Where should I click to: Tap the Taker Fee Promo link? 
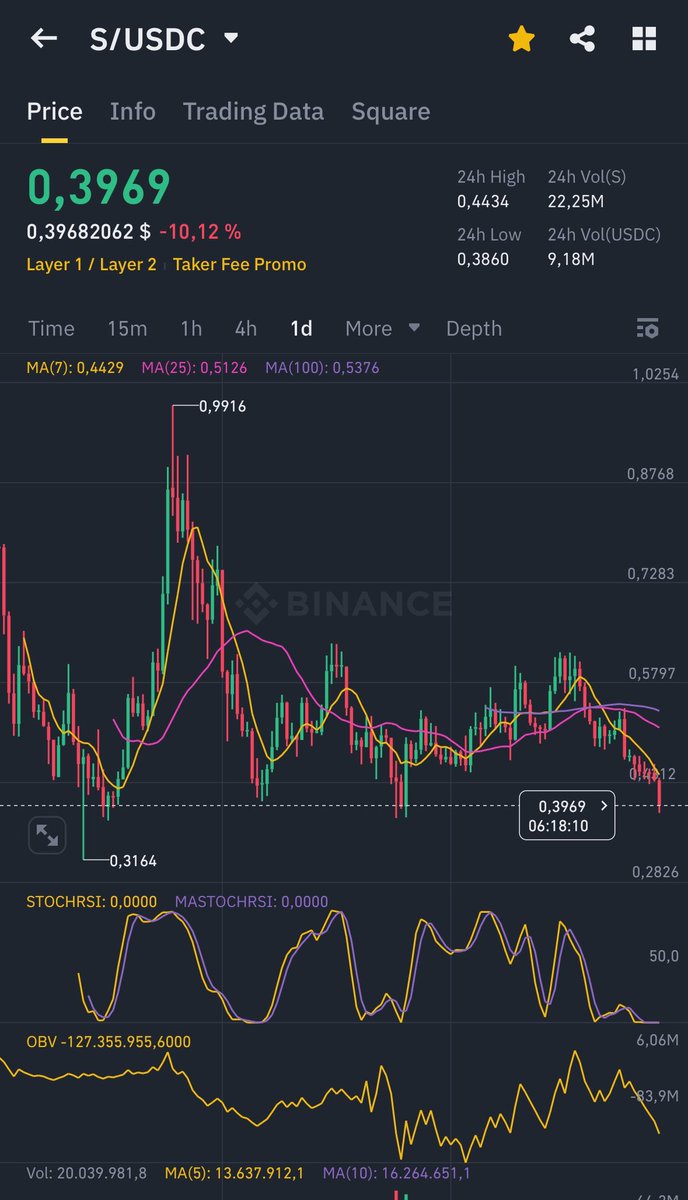click(239, 264)
